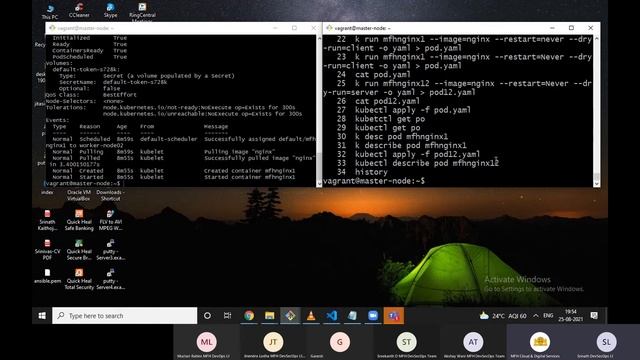Launch Quick Heal Total Security
This screenshot has height=360, width=640.
79,279
